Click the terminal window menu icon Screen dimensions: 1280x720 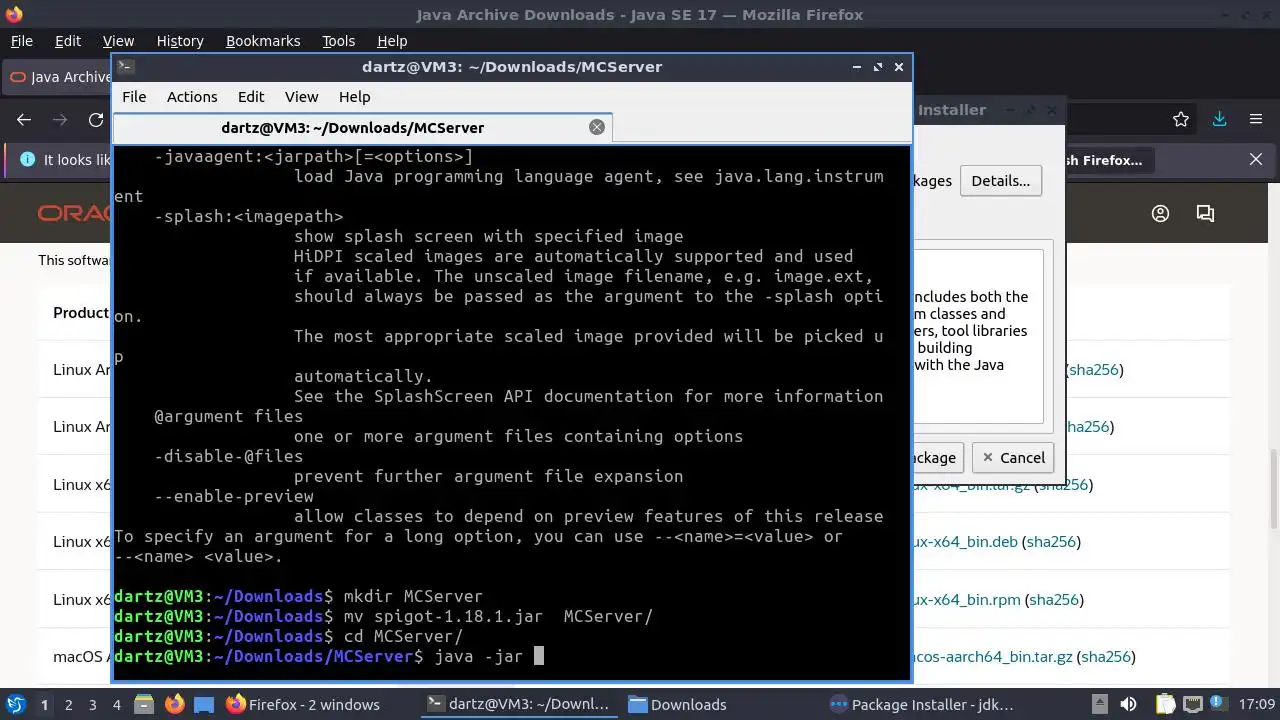point(125,67)
